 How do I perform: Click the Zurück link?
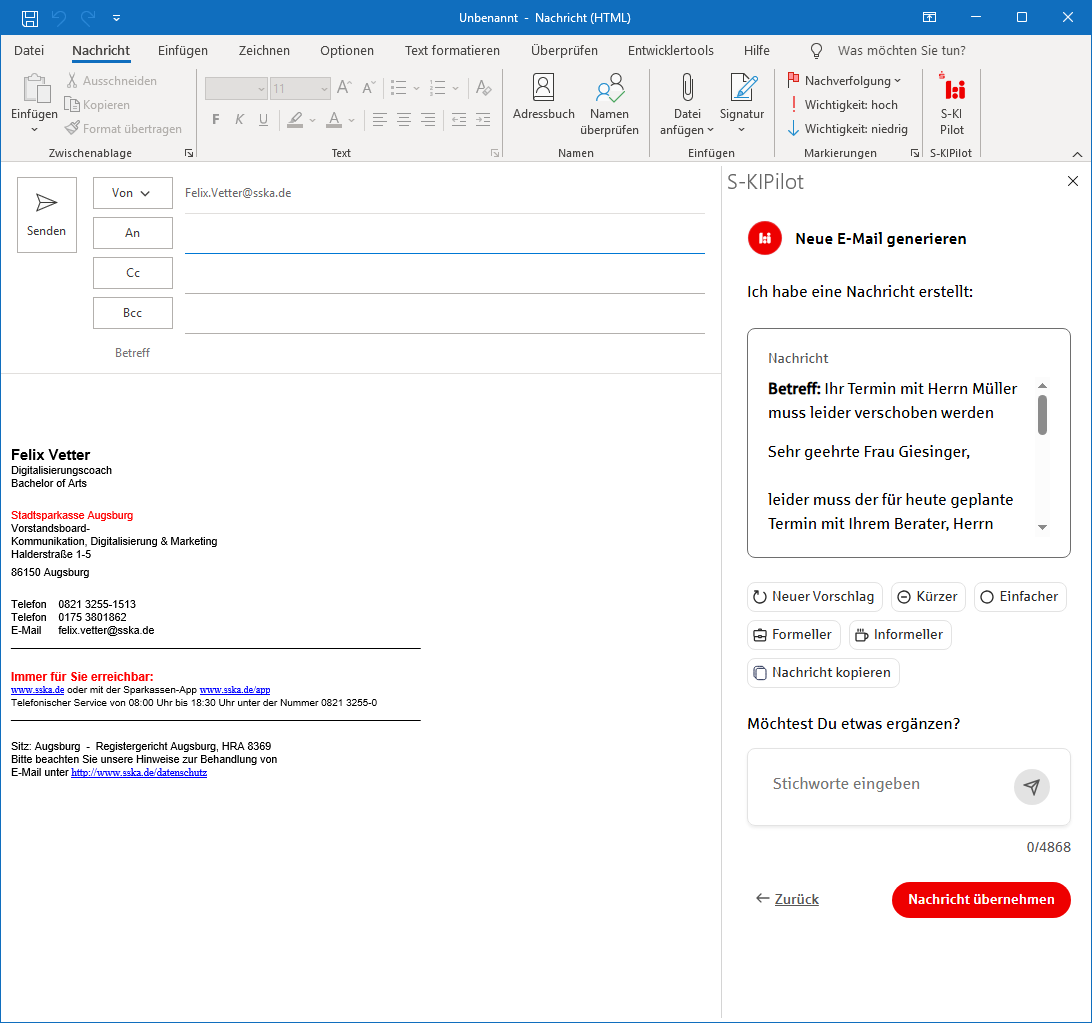pyautogui.click(x=787, y=899)
